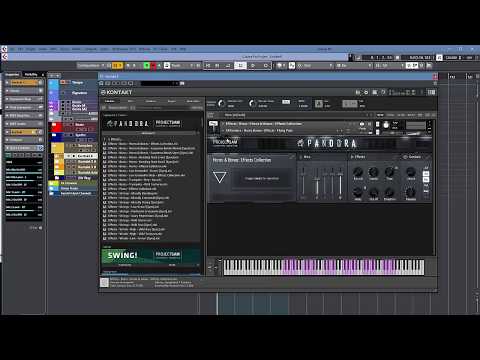Expand the Expression Map inspector section
The image size is (480, 360).
pos(24,99)
